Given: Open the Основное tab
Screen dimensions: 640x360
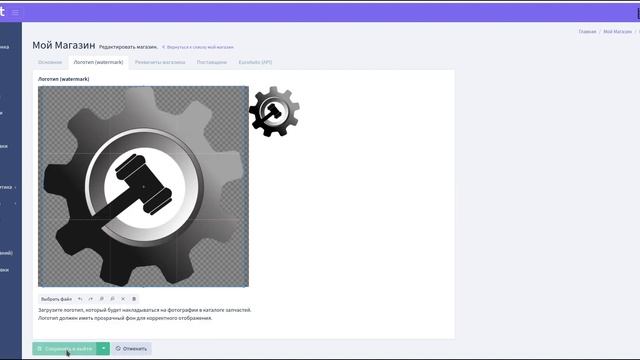Looking at the screenshot, I should click(x=50, y=62).
